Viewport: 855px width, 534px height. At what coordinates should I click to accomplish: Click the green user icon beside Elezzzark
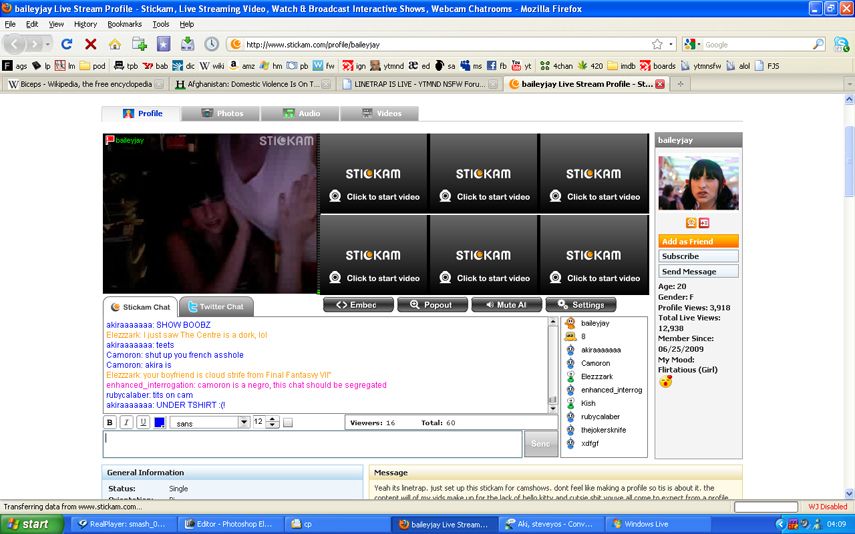pyautogui.click(x=570, y=376)
